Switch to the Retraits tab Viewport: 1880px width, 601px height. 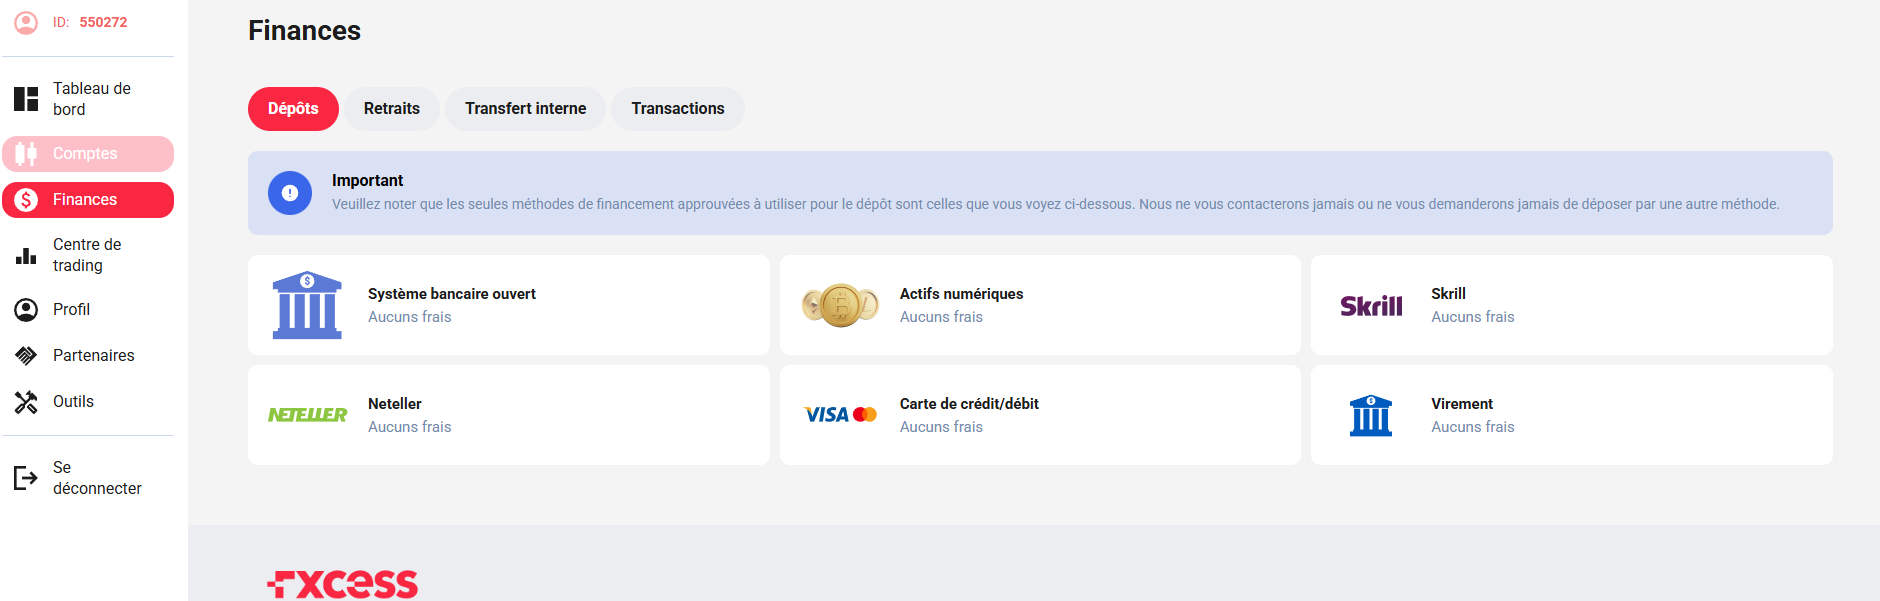click(x=392, y=109)
